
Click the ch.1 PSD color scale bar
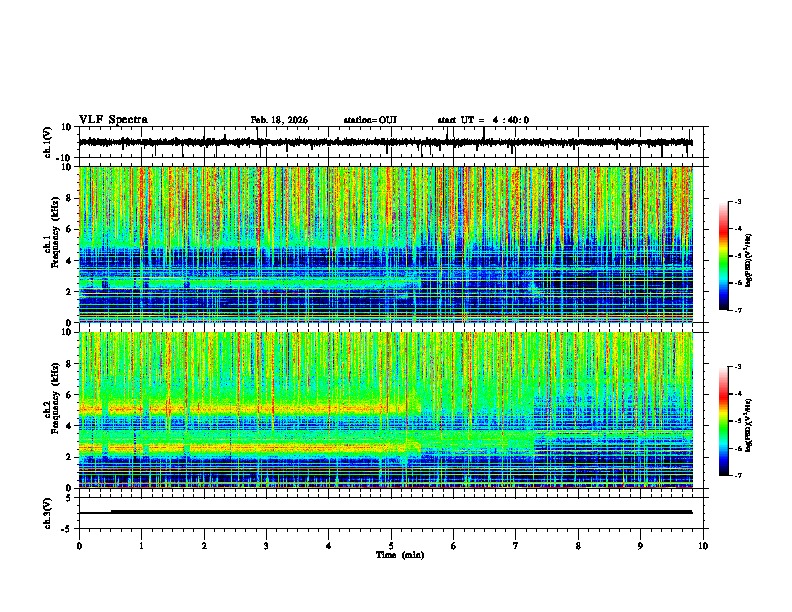(724, 256)
